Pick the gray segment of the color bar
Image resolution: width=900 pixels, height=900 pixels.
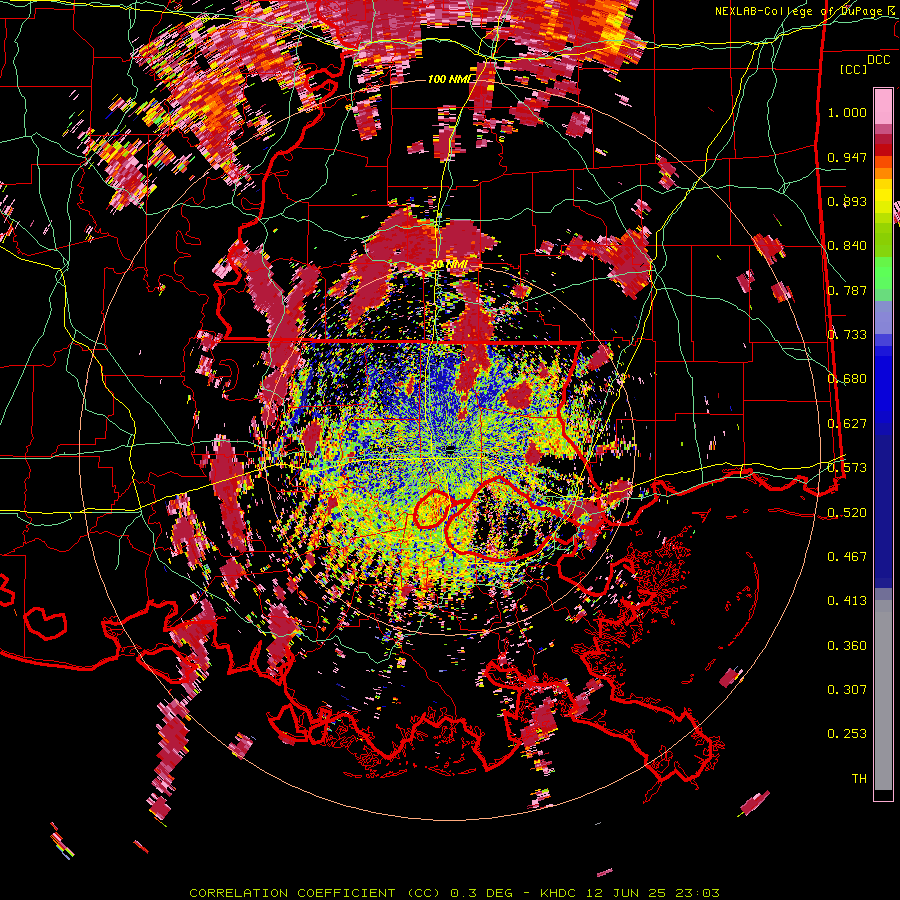[x=883, y=695]
